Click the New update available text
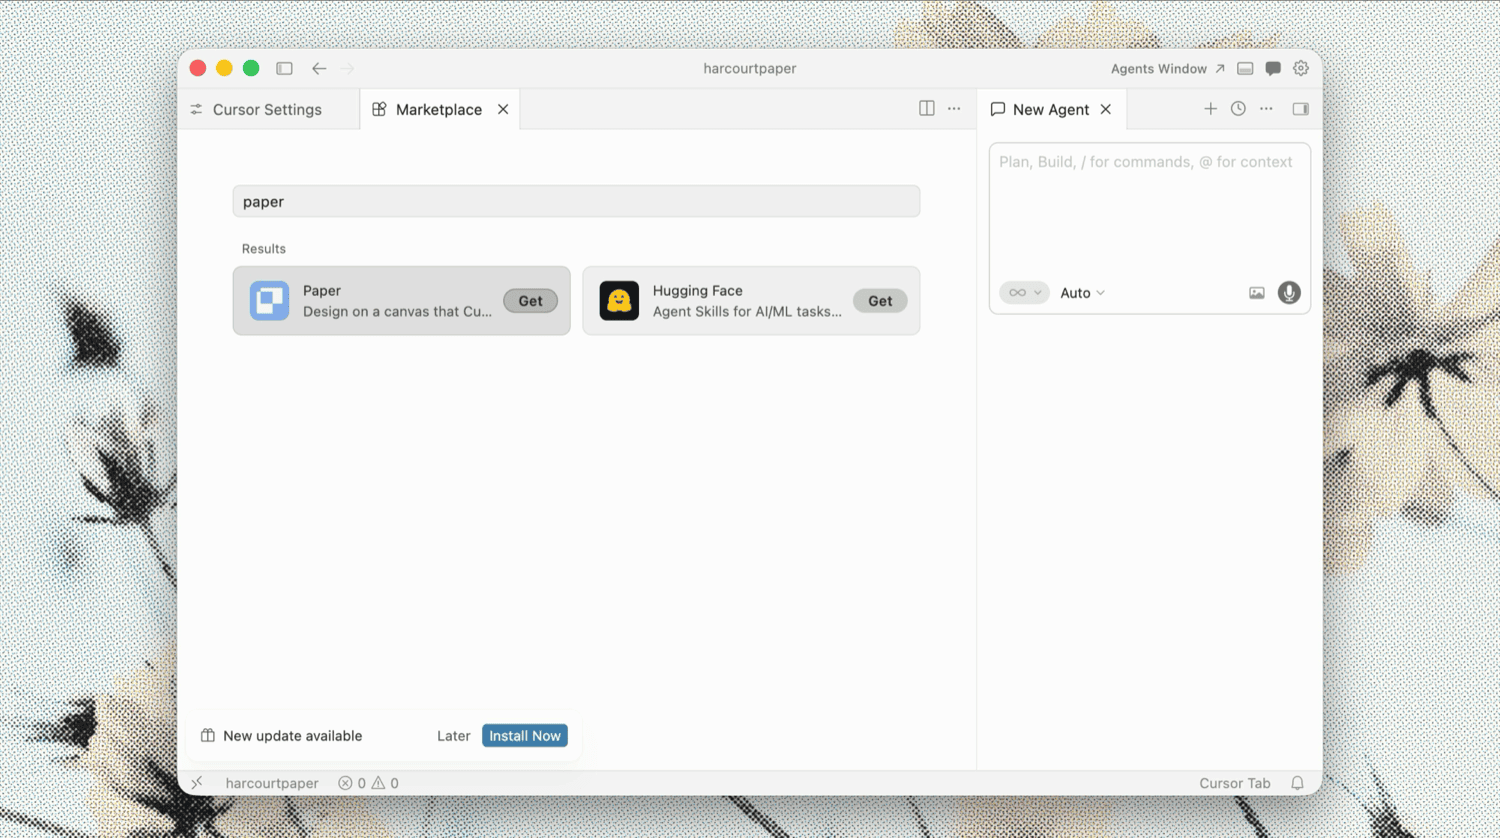 pyautogui.click(x=293, y=735)
